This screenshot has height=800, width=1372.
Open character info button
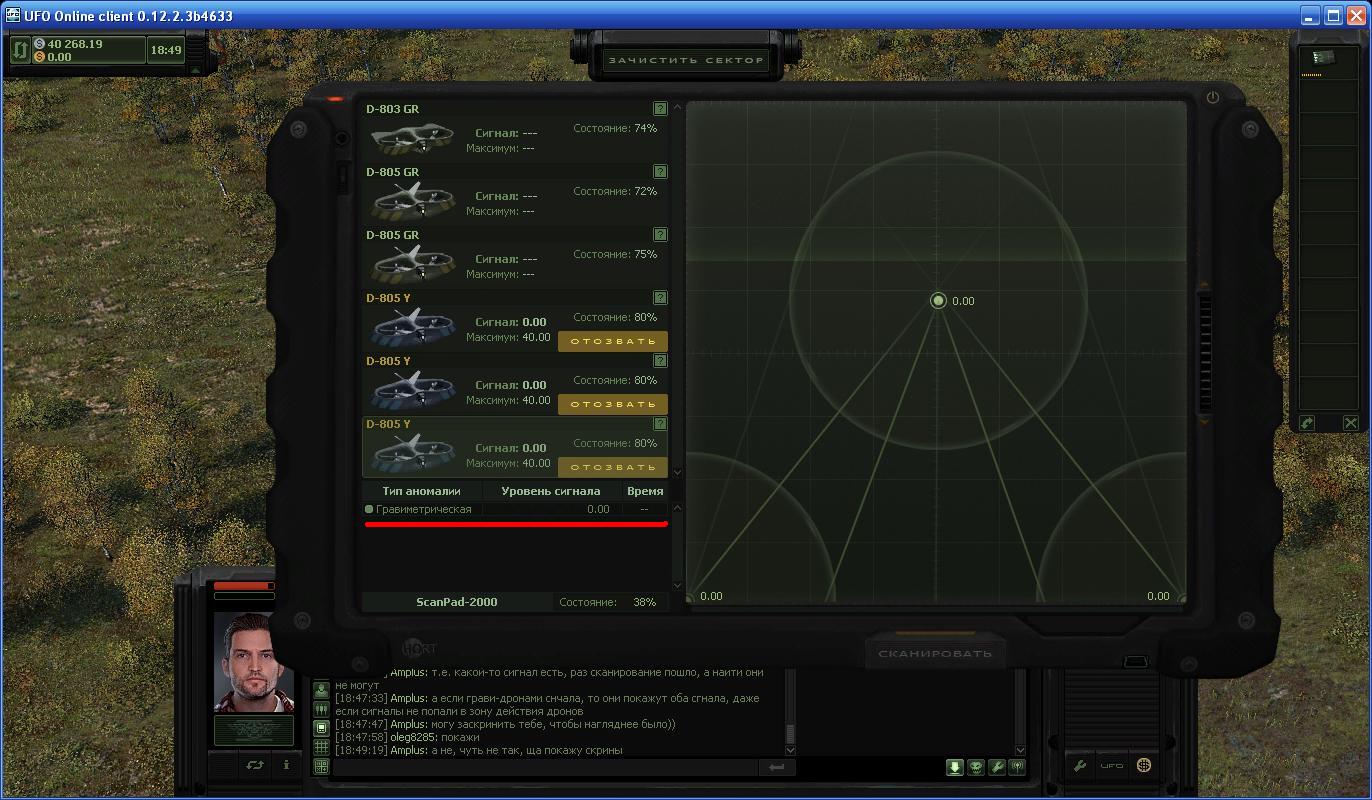pos(286,765)
